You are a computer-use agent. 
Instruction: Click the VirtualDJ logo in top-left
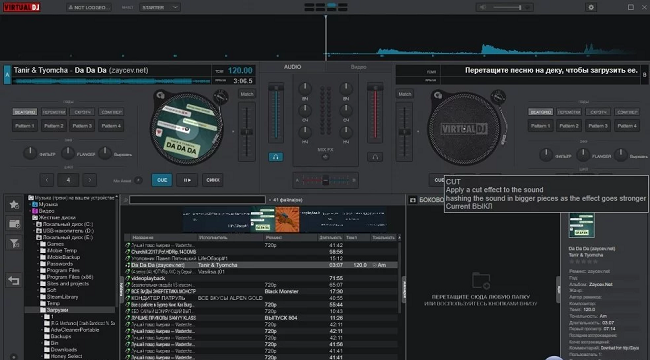(x=22, y=7)
